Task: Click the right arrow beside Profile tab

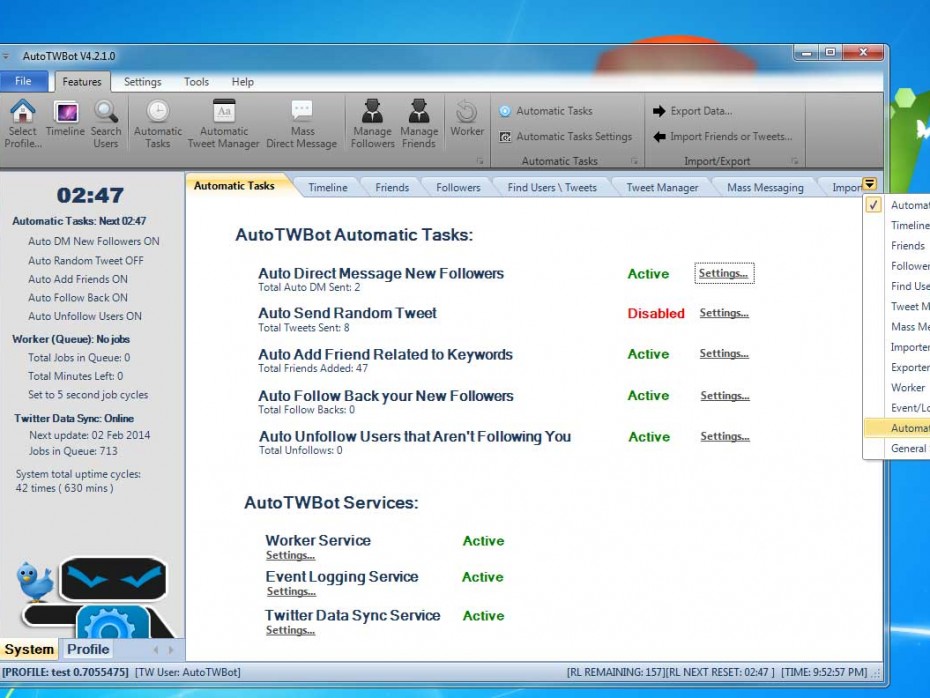Action: (x=171, y=650)
